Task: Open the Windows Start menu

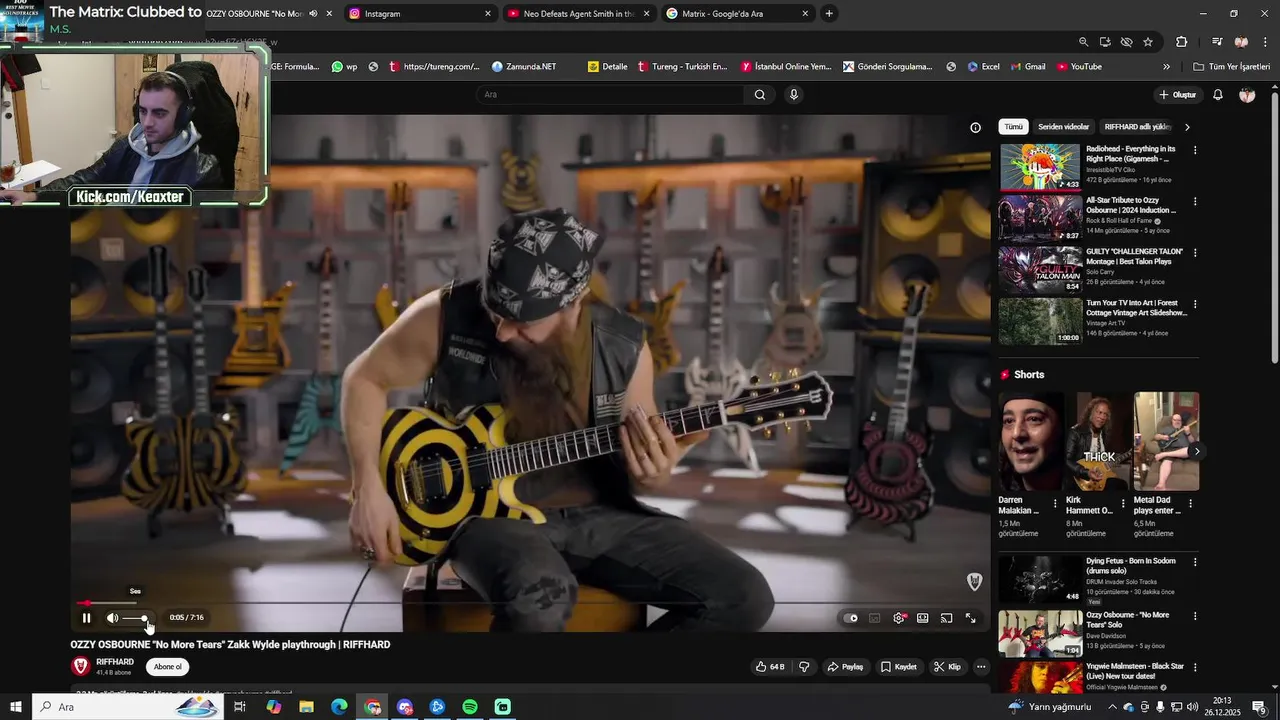Action: point(16,707)
